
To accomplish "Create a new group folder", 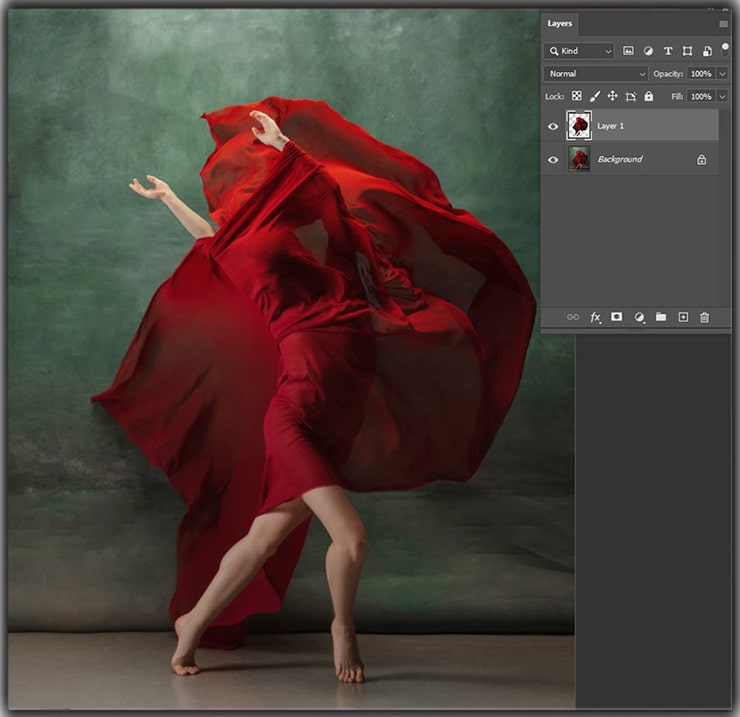I will pos(661,317).
